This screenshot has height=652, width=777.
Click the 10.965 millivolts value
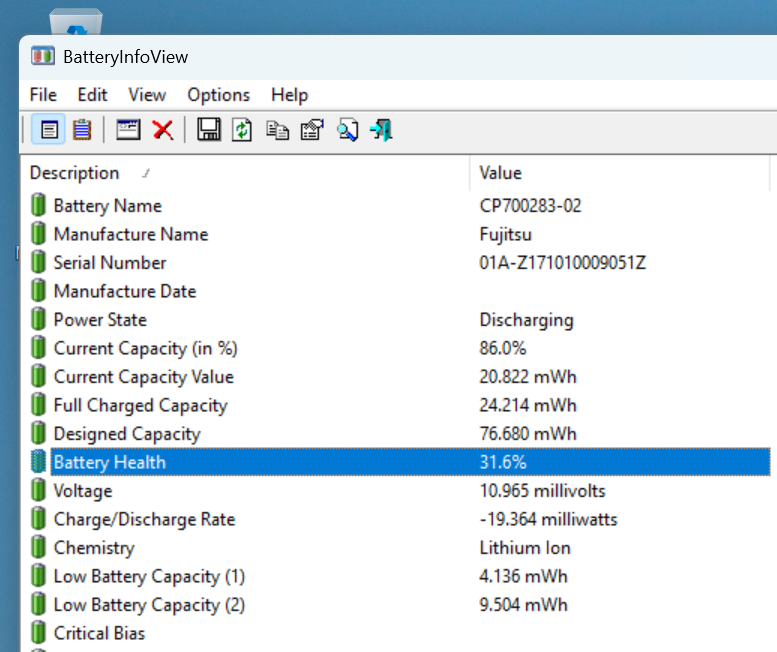(542, 490)
